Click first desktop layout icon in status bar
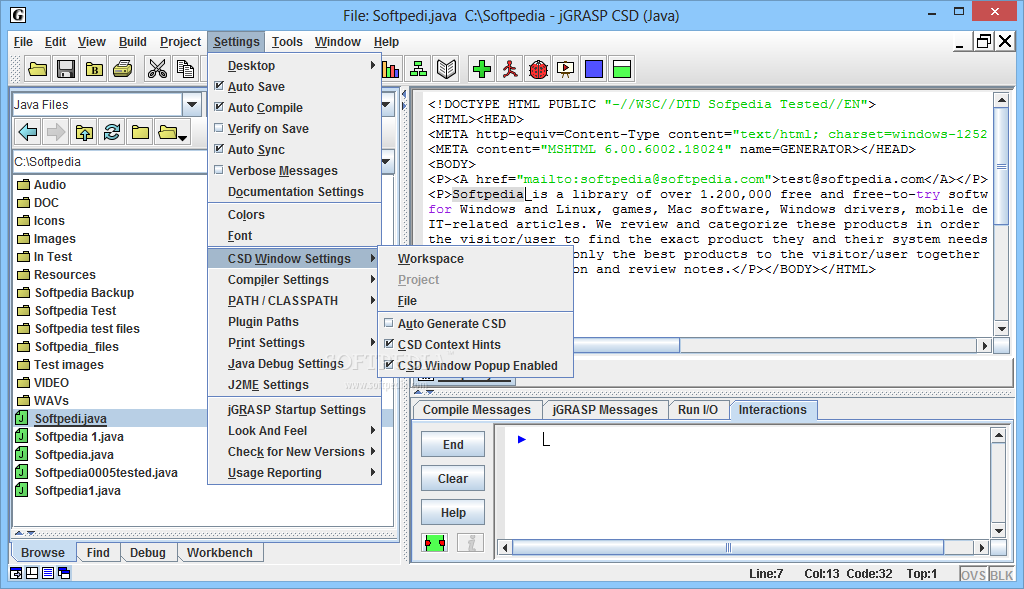This screenshot has height=589, width=1024. click(x=16, y=573)
